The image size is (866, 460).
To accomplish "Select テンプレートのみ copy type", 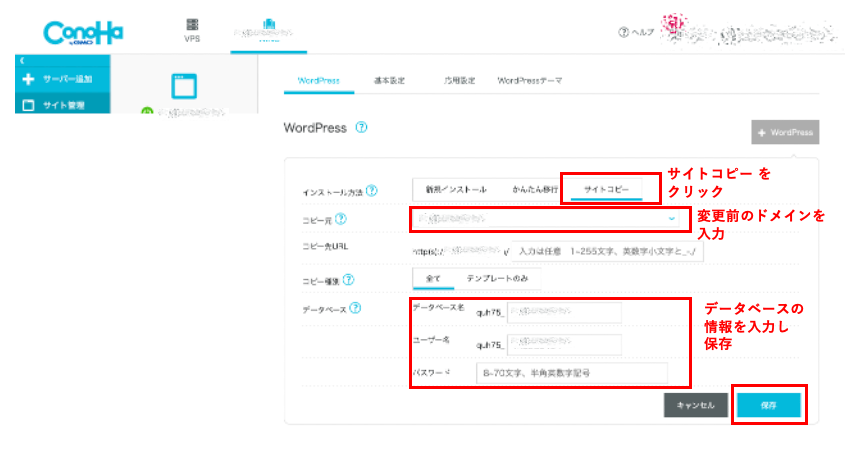I will (497, 278).
